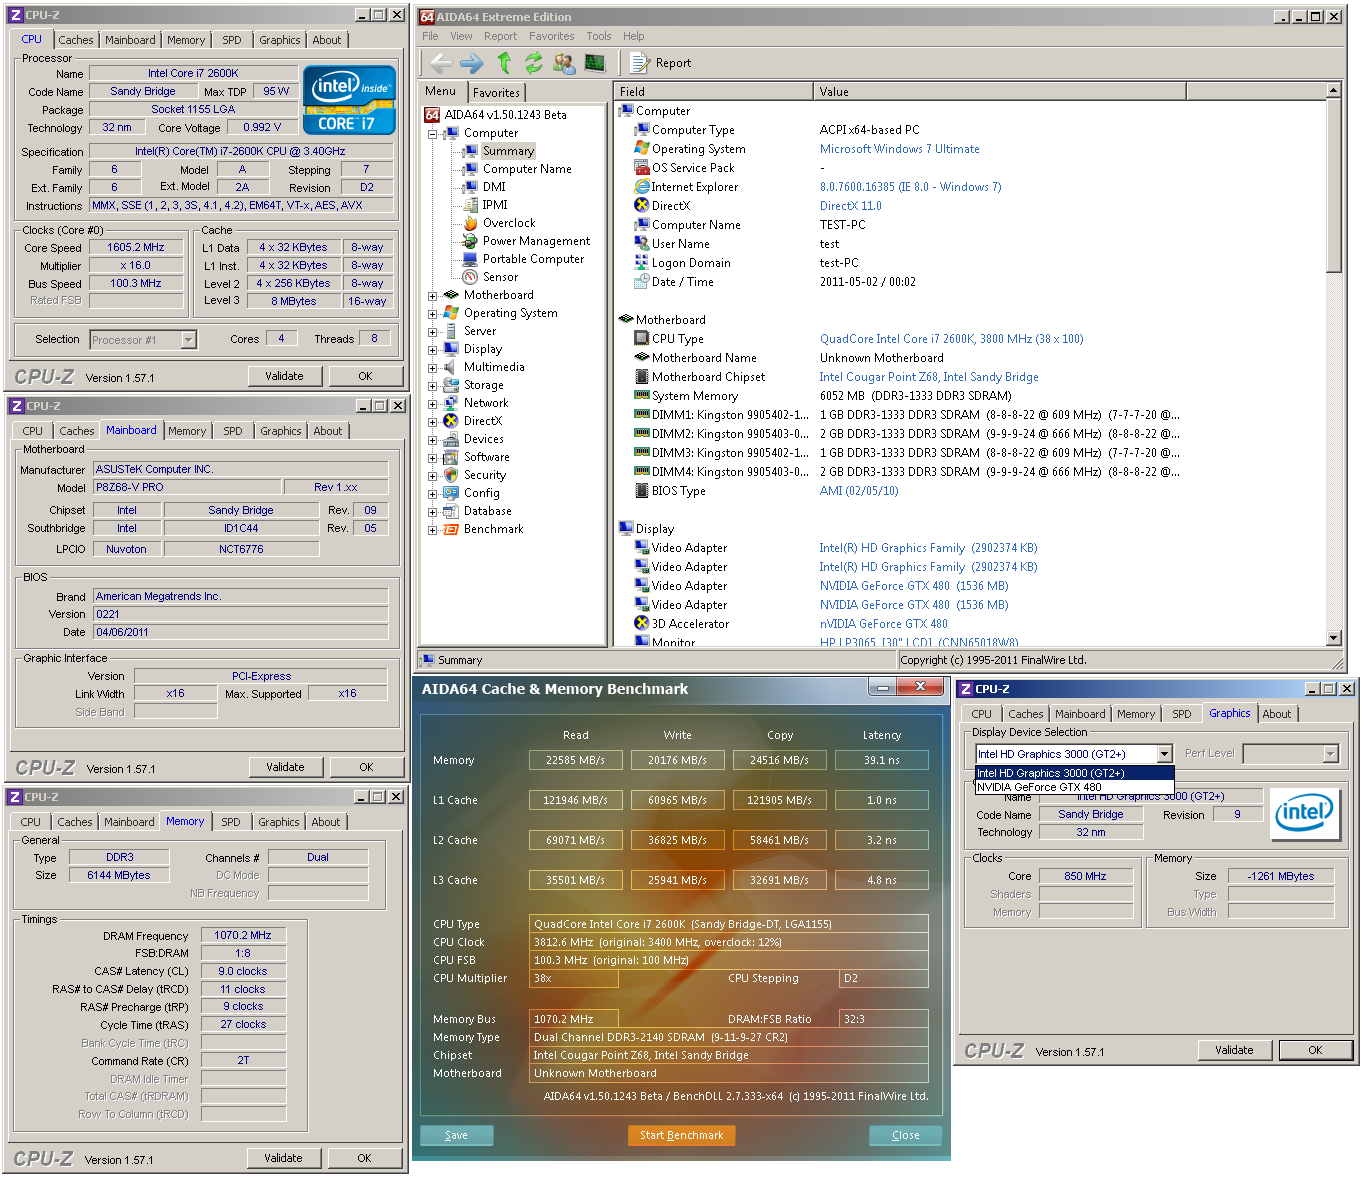This screenshot has width=1362, height=1177.
Task: Open the Perf Level dropdown
Action: (x=1290, y=754)
